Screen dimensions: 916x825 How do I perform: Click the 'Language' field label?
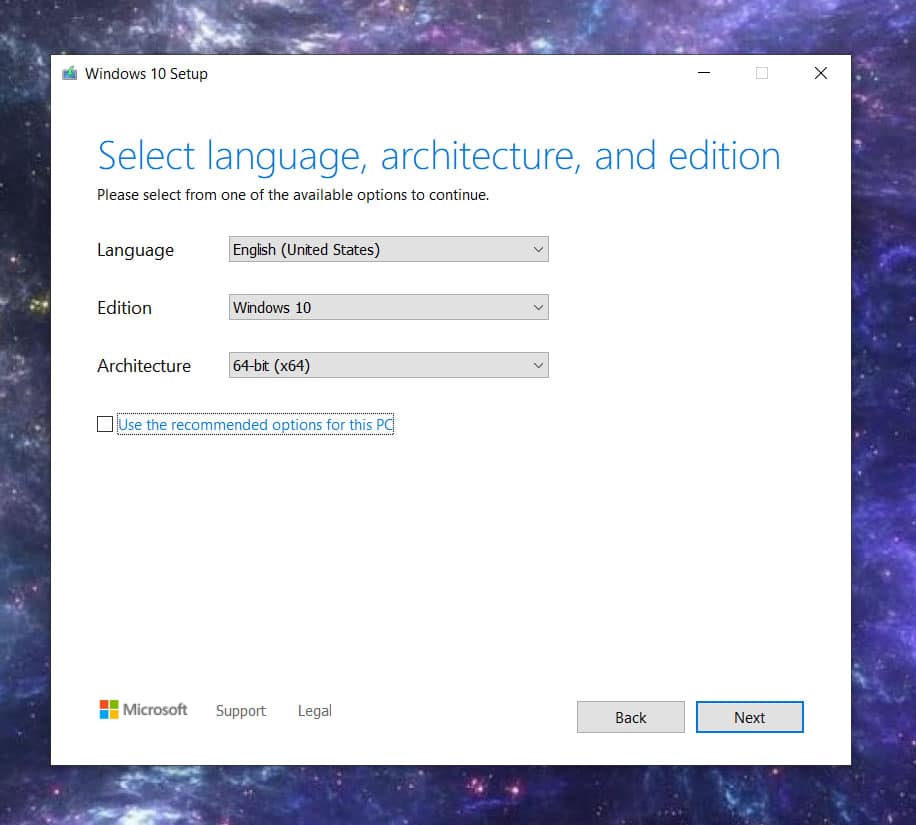point(135,250)
